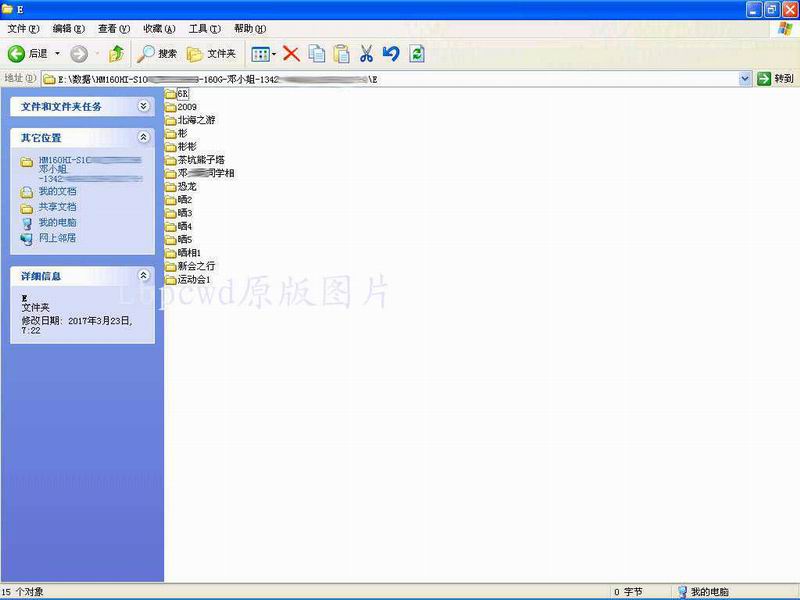
Task: Select the 6E folder
Action: click(x=177, y=94)
